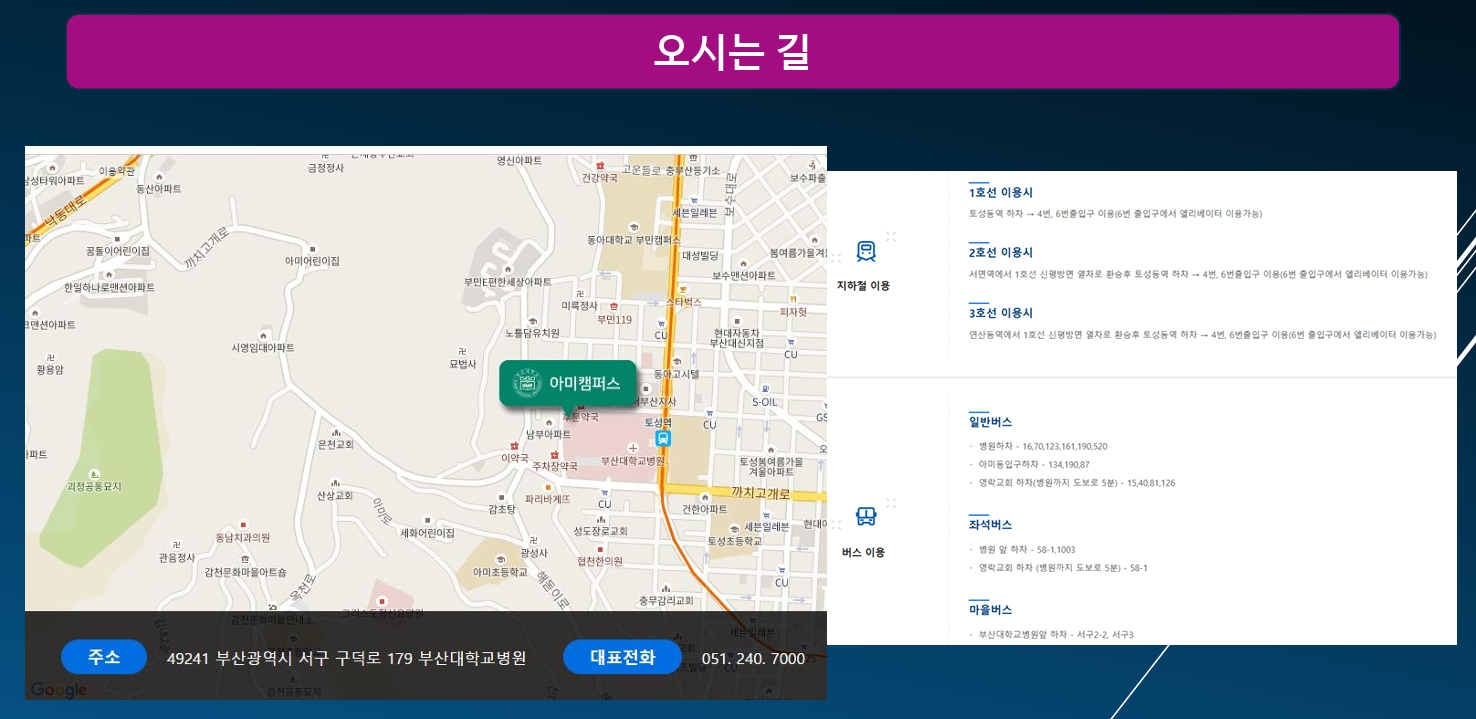Click the 버스 이용 label
Image resolution: width=1476 pixels, height=719 pixels.
[x=863, y=552]
